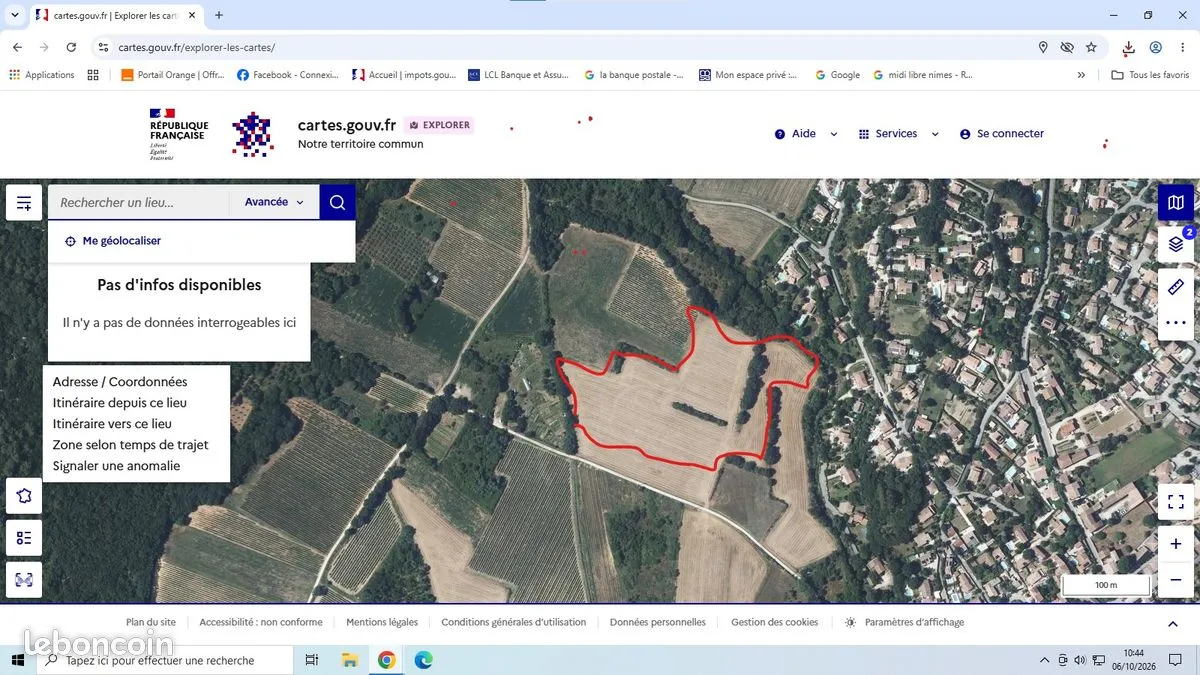Go back with the browser arrow

click(17, 47)
